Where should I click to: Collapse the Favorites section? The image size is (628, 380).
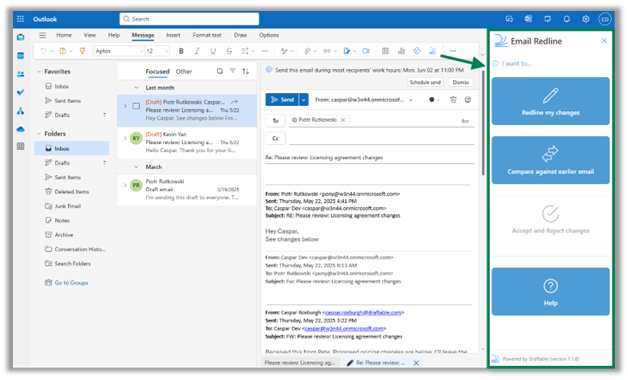tap(39, 71)
